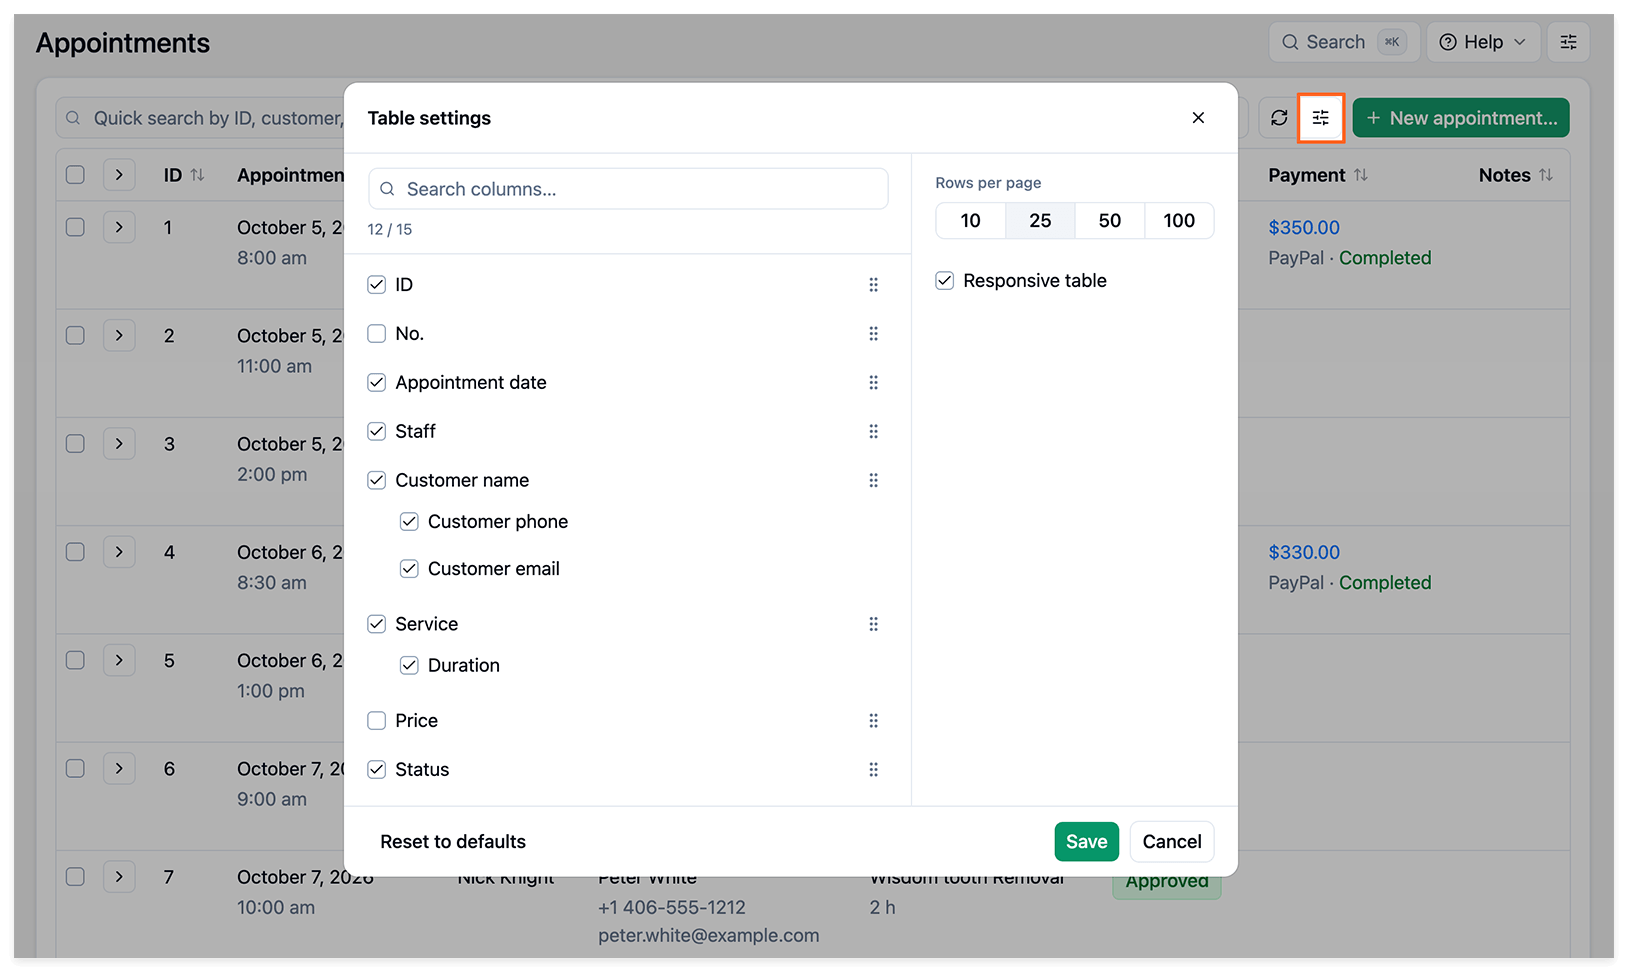Screen dimensions: 1628x972
Task: Click the top-right page settings icon
Action: coord(1568,42)
